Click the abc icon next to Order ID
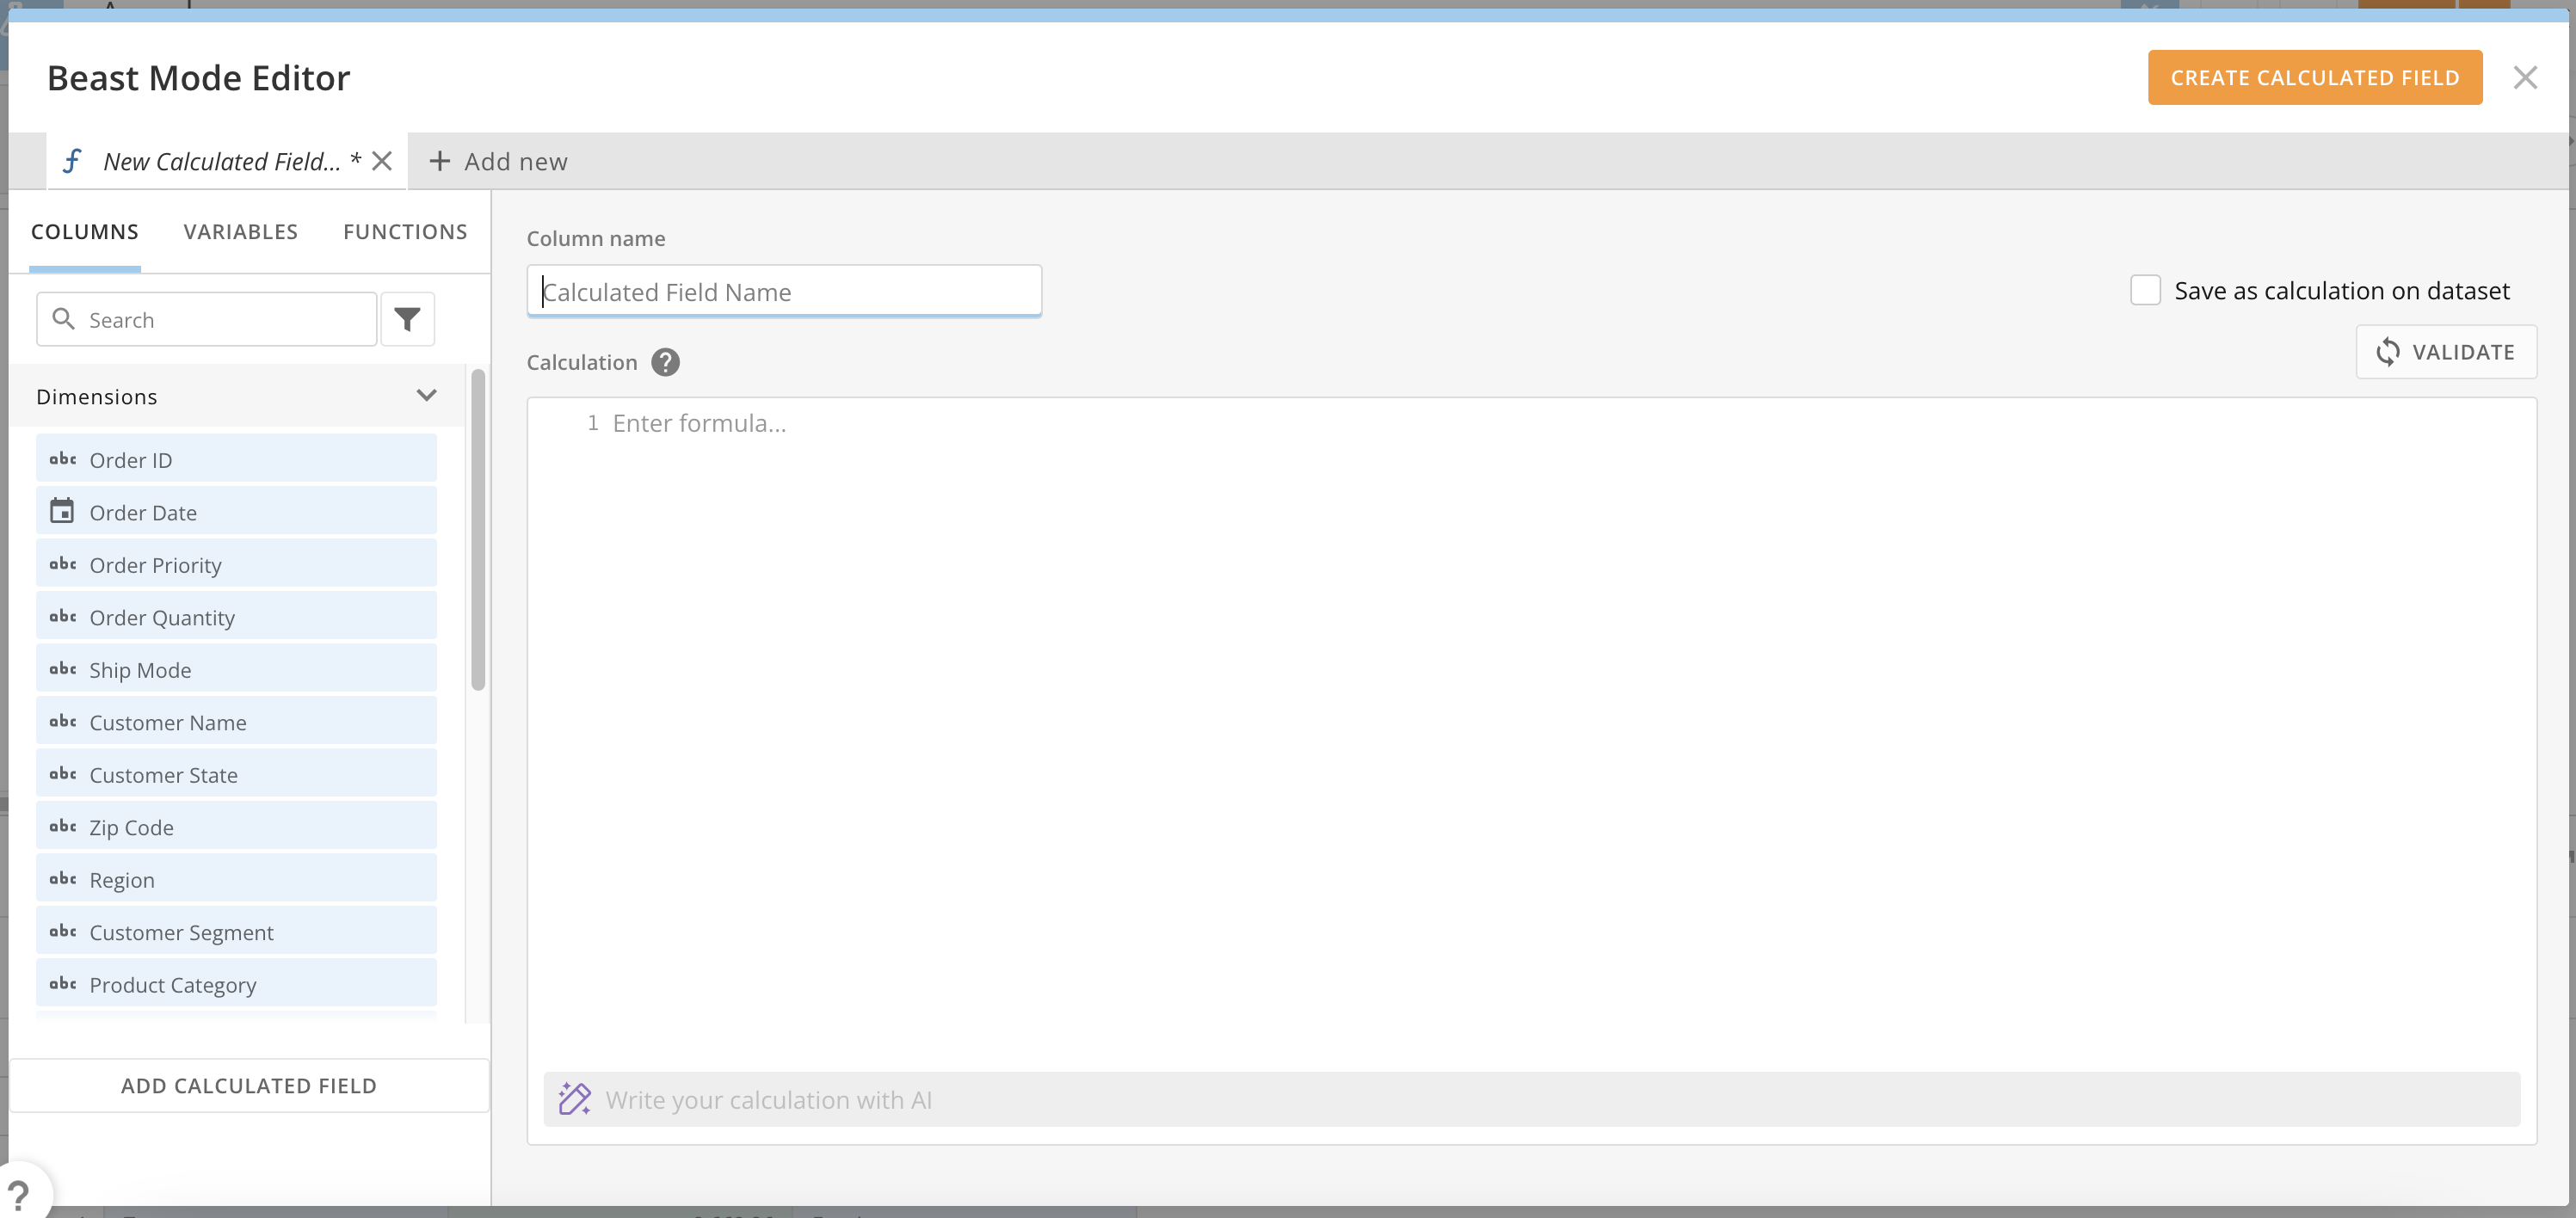Image resolution: width=2576 pixels, height=1218 pixels. click(64, 459)
